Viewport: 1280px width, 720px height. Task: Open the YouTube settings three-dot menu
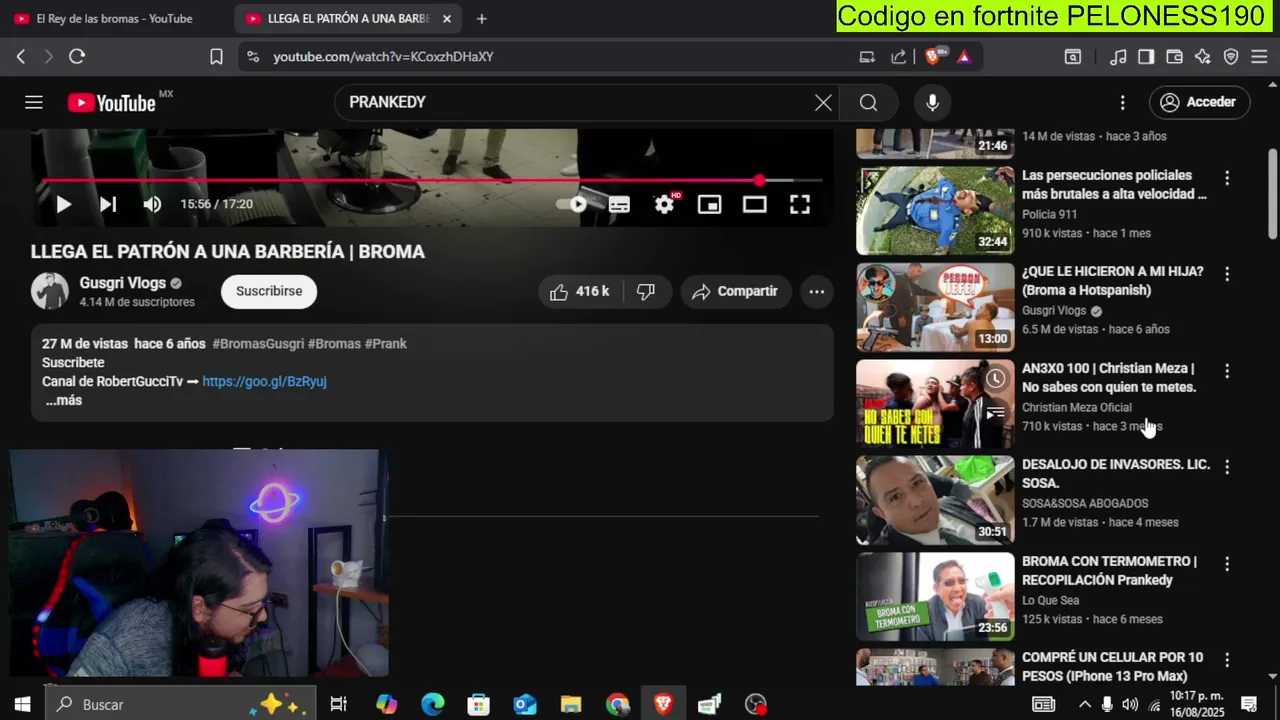[1122, 102]
